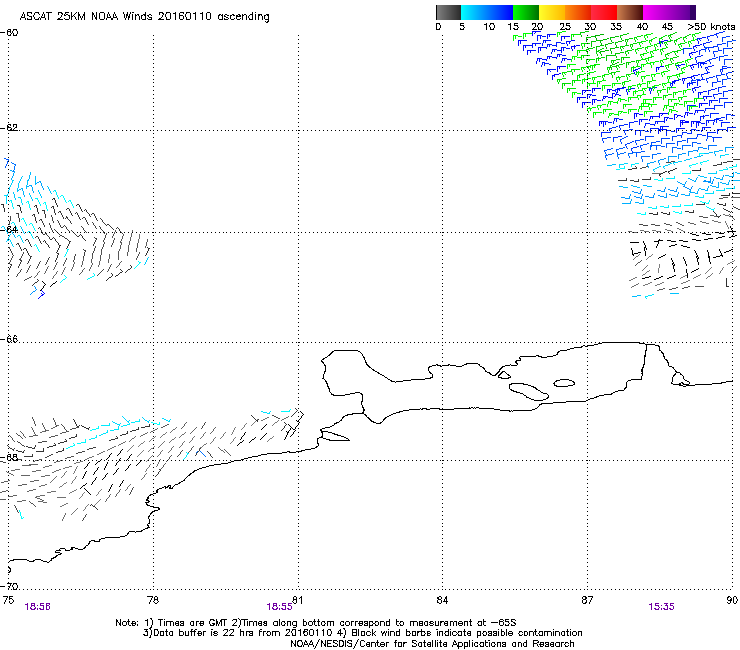This screenshot has height=650, width=740.
Task: Click the longitude label '84'
Action: tap(442, 599)
